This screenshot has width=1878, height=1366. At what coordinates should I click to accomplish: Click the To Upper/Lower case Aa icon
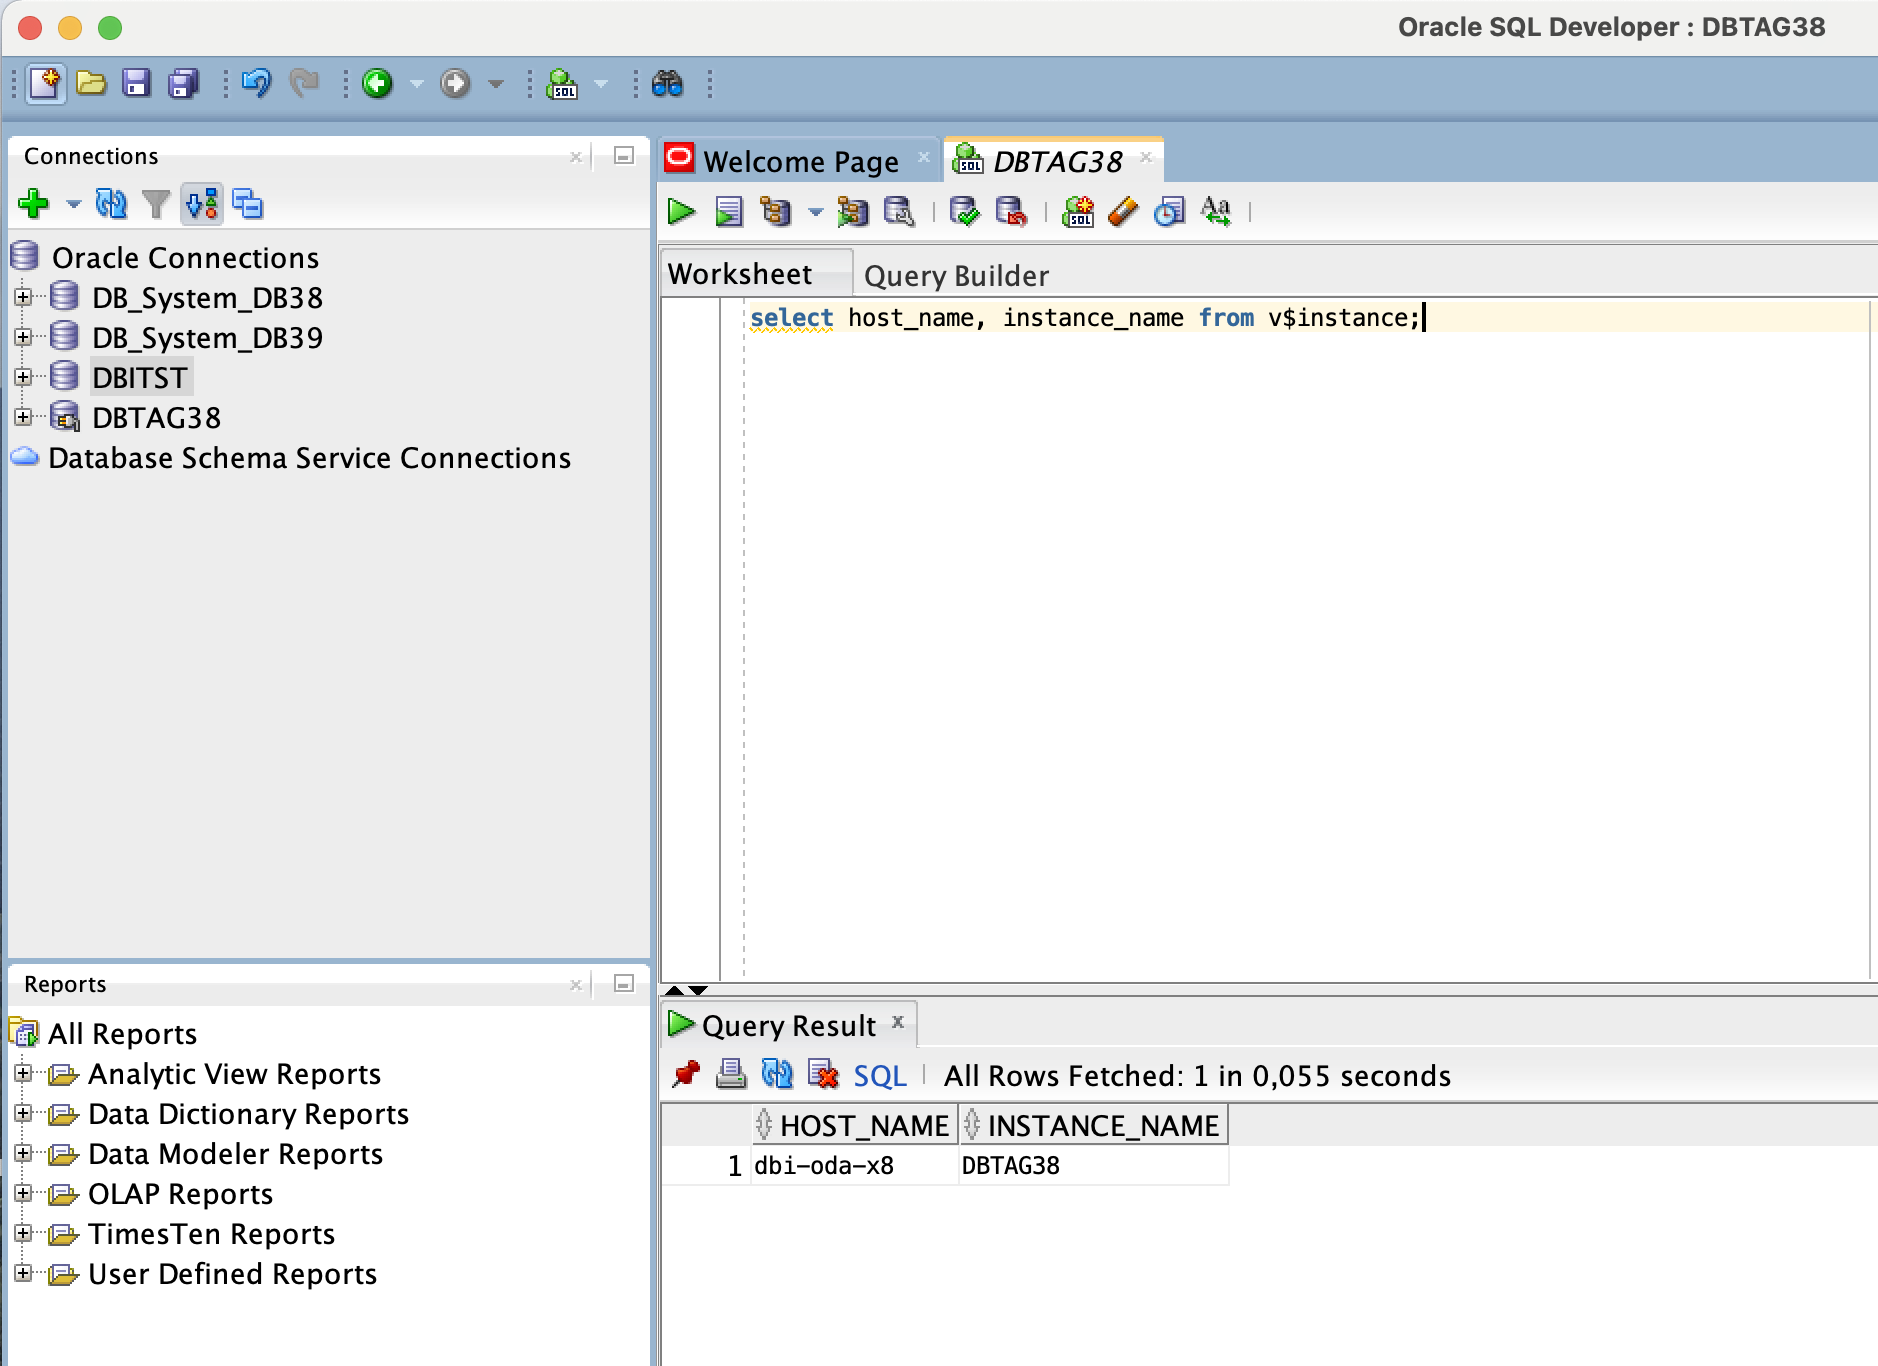tap(1216, 212)
